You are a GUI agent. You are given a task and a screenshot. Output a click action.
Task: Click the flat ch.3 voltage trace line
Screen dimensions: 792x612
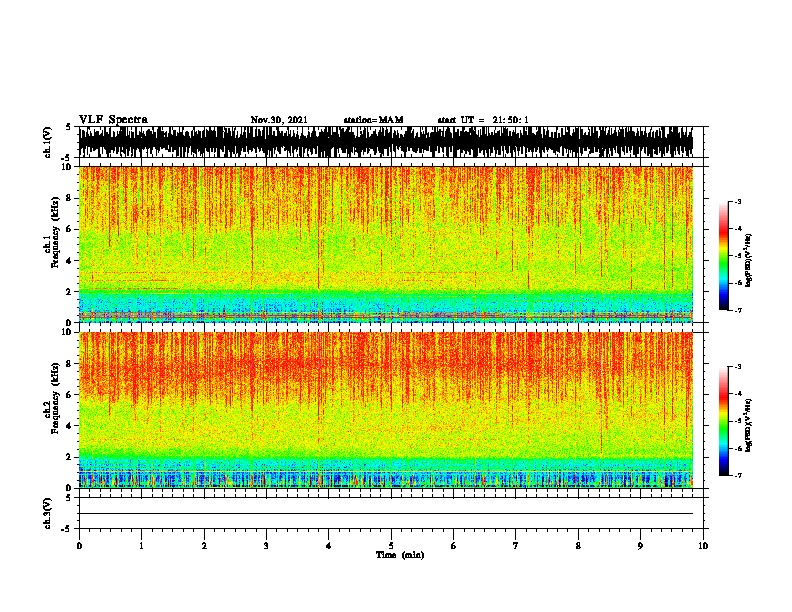point(386,514)
